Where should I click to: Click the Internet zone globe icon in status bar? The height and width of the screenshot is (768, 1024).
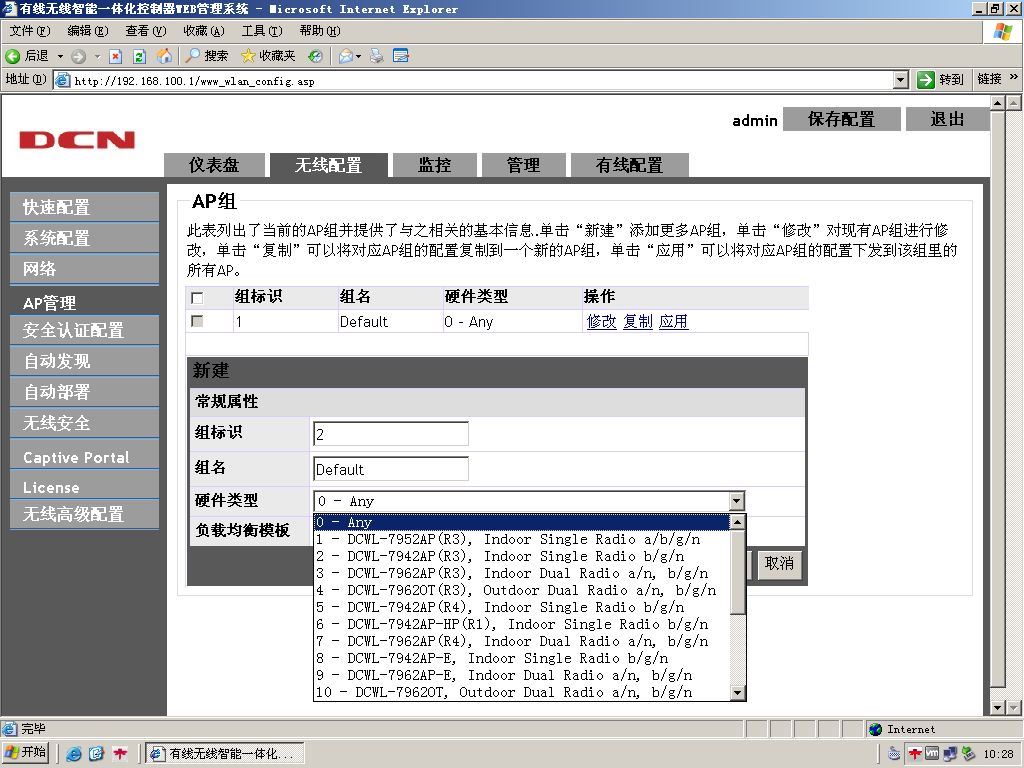876,729
